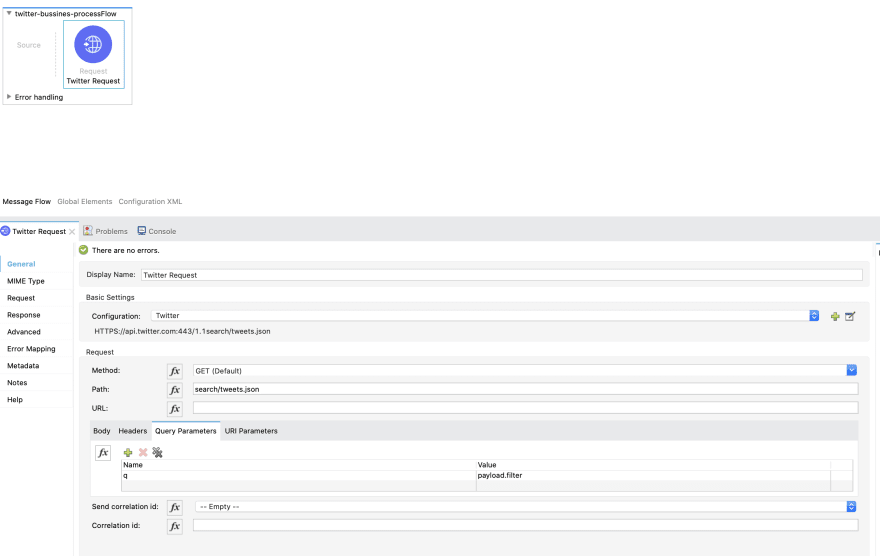Click into the Correlation id field

coord(525,525)
